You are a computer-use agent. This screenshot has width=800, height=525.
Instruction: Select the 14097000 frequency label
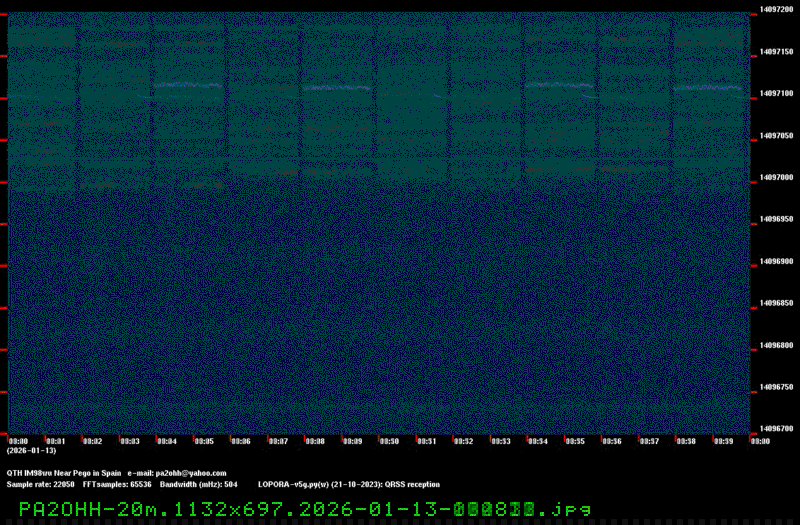[775, 177]
